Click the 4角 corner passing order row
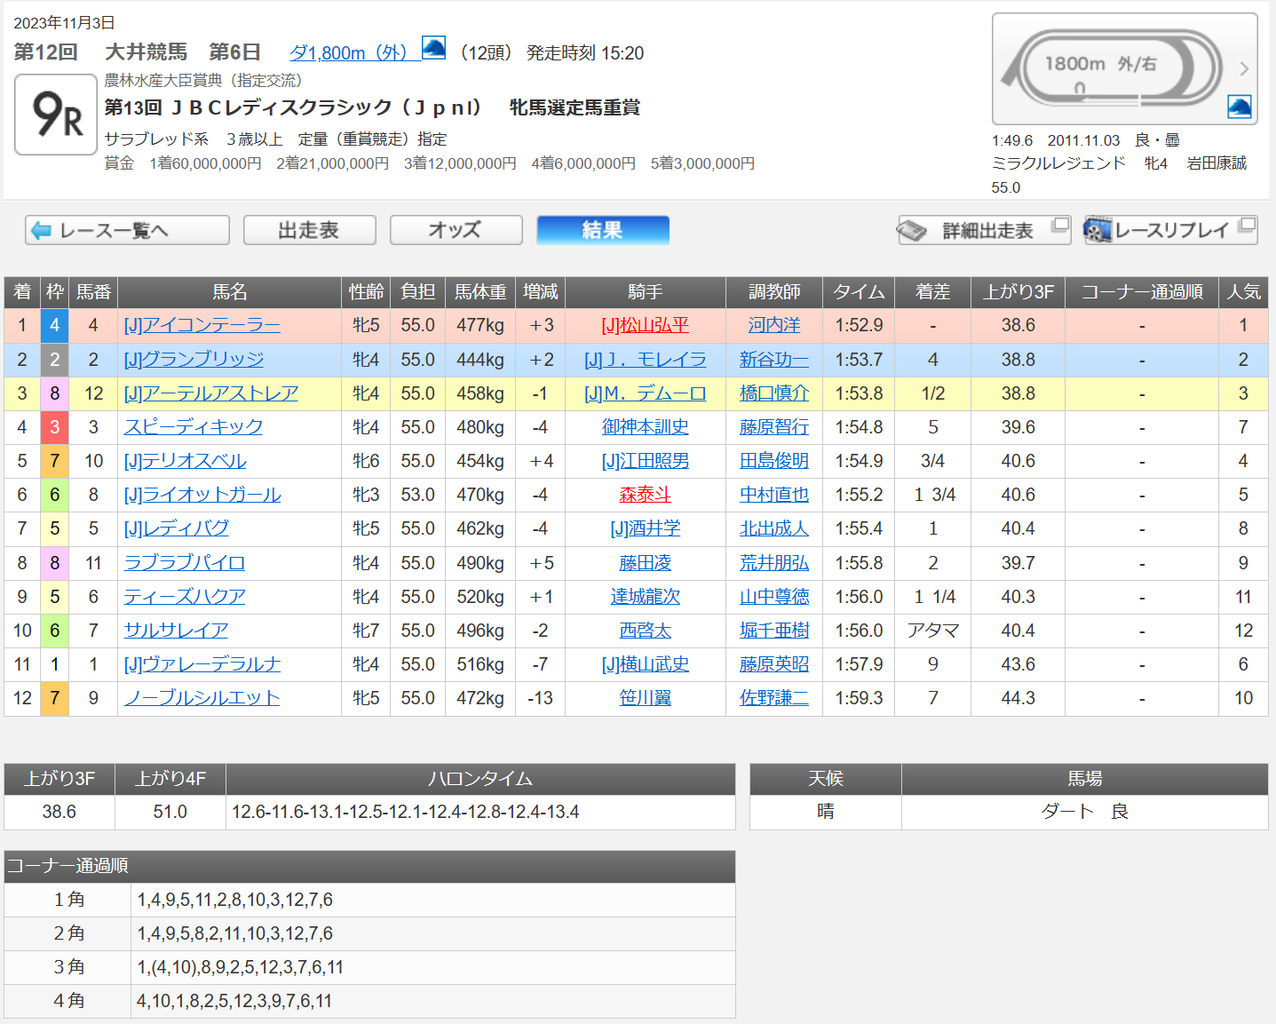This screenshot has width=1276, height=1024. tap(370, 1001)
